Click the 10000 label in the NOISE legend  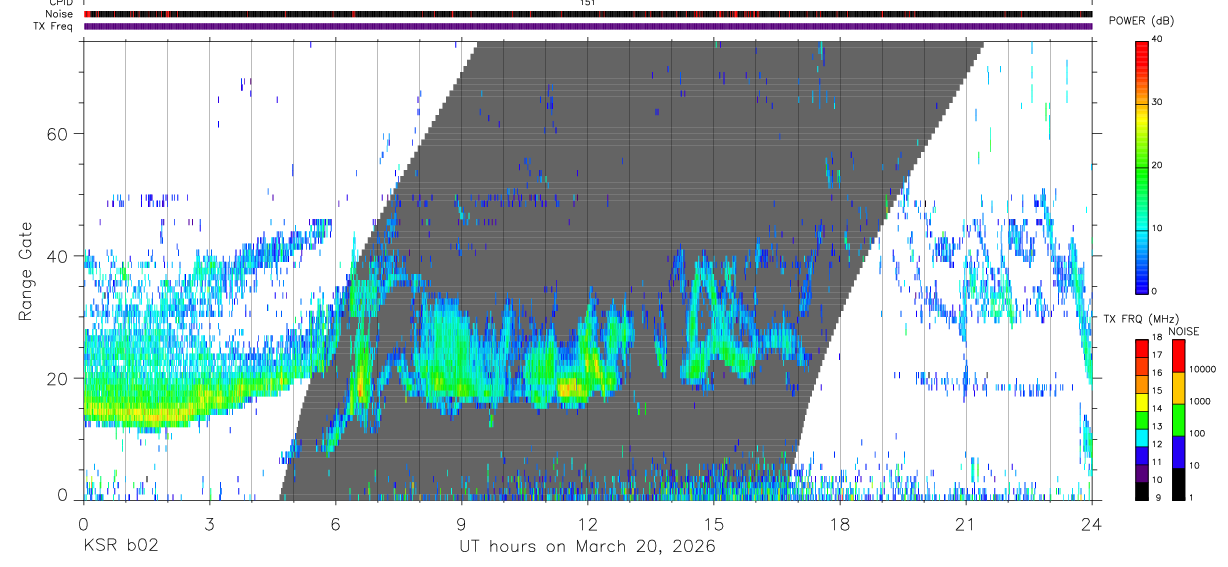point(1204,369)
